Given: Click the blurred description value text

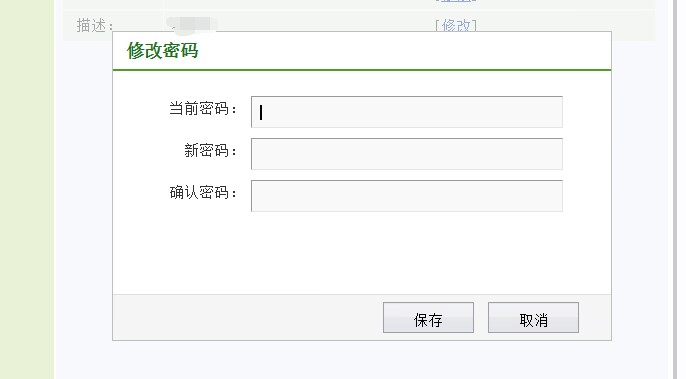Looking at the screenshot, I should point(192,25).
